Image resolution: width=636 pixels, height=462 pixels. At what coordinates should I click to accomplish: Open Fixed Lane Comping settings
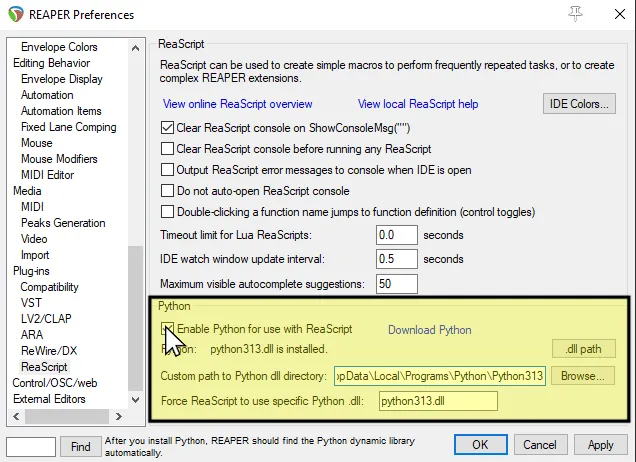69,127
